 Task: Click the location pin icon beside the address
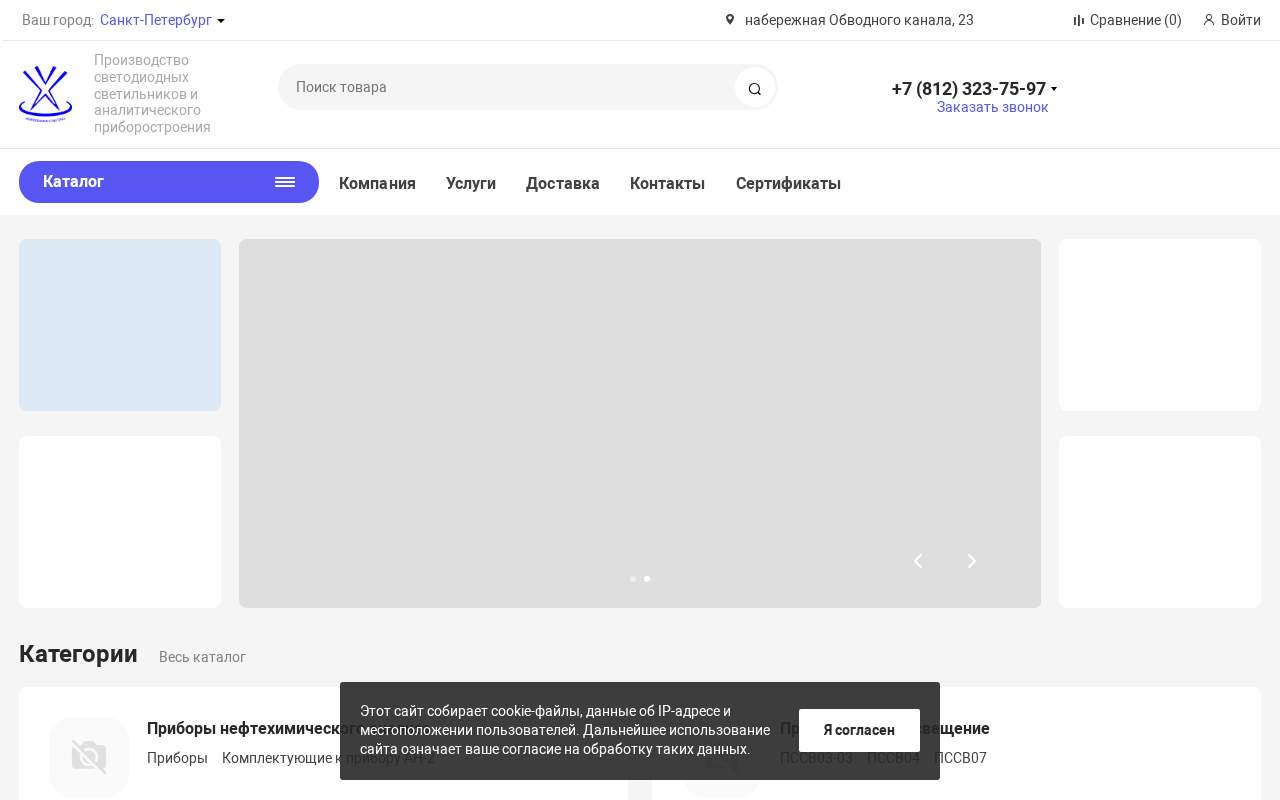pos(730,19)
